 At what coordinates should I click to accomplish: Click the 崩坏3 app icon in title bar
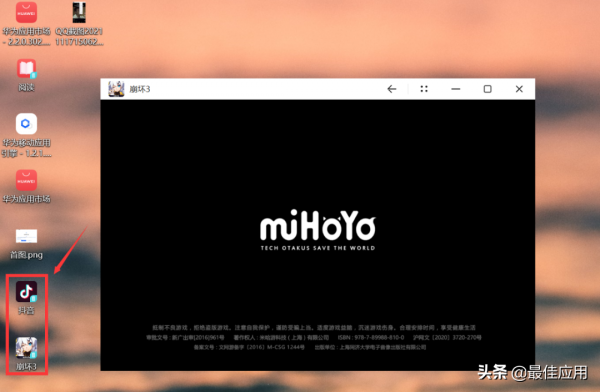116,89
